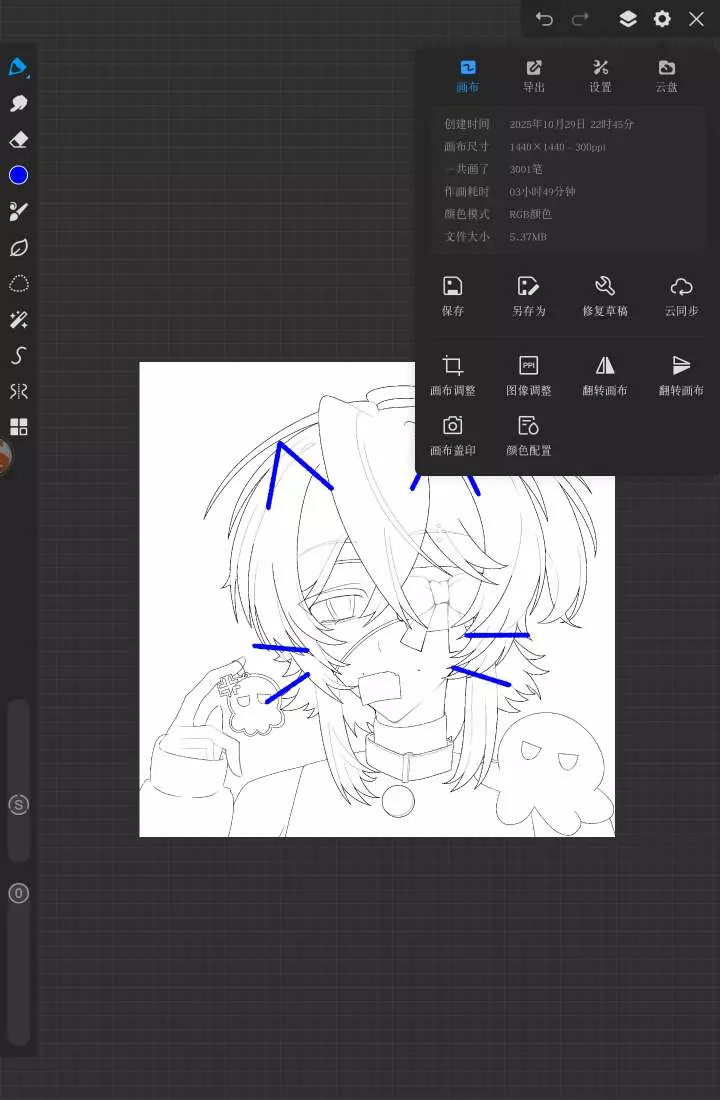Switch to the 云盘 tab
Screen dimensions: 720x1100
click(667, 76)
